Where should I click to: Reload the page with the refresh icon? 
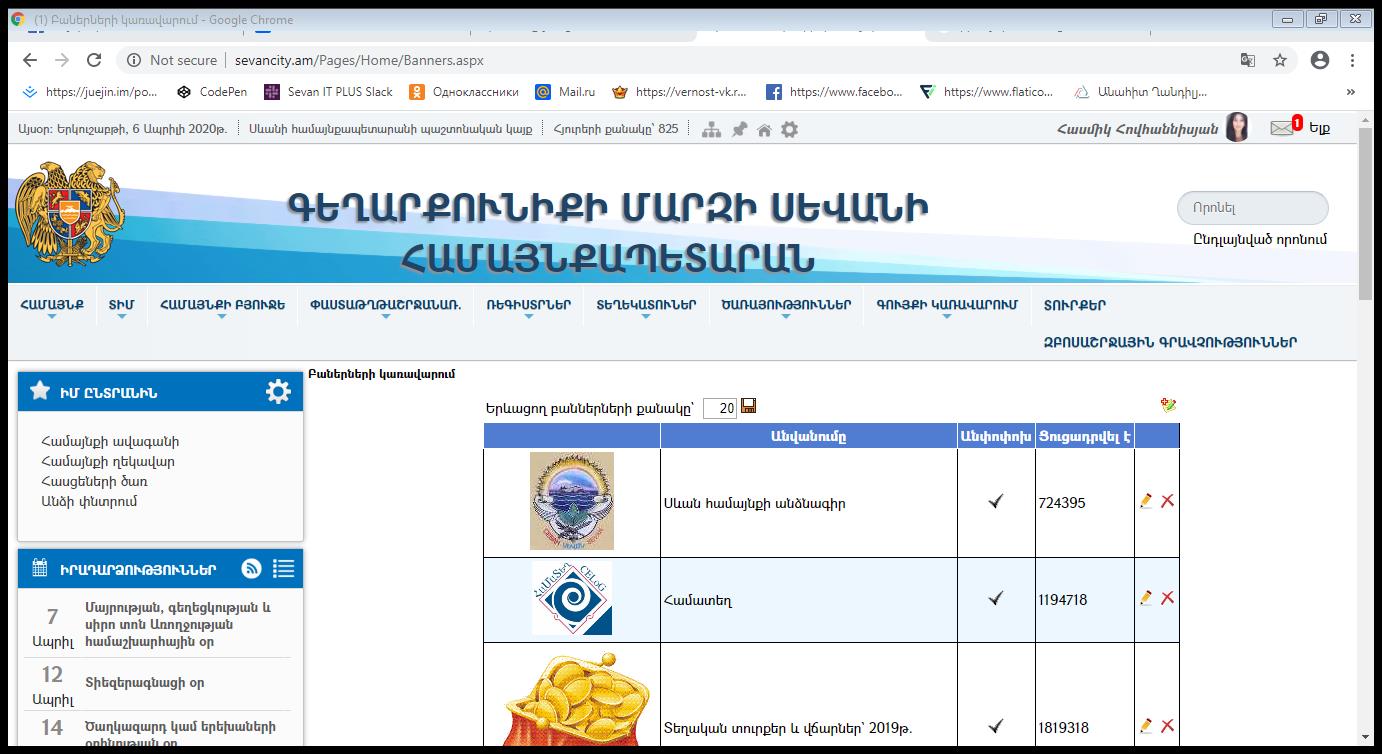pos(94,60)
